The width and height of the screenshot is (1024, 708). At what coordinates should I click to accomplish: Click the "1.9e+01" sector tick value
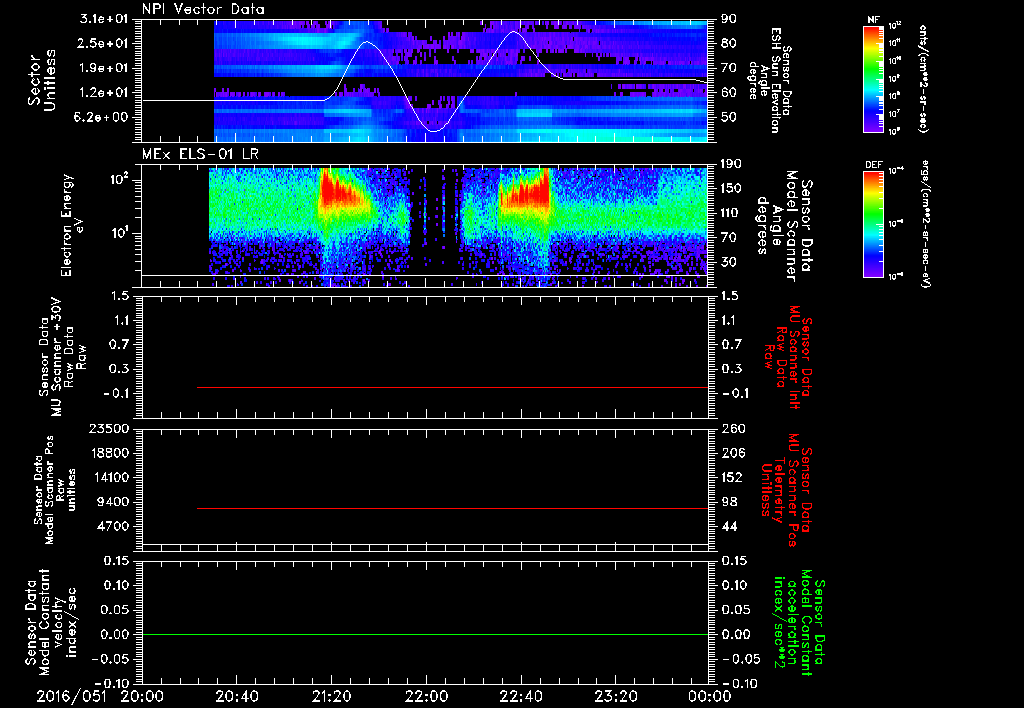pos(104,68)
